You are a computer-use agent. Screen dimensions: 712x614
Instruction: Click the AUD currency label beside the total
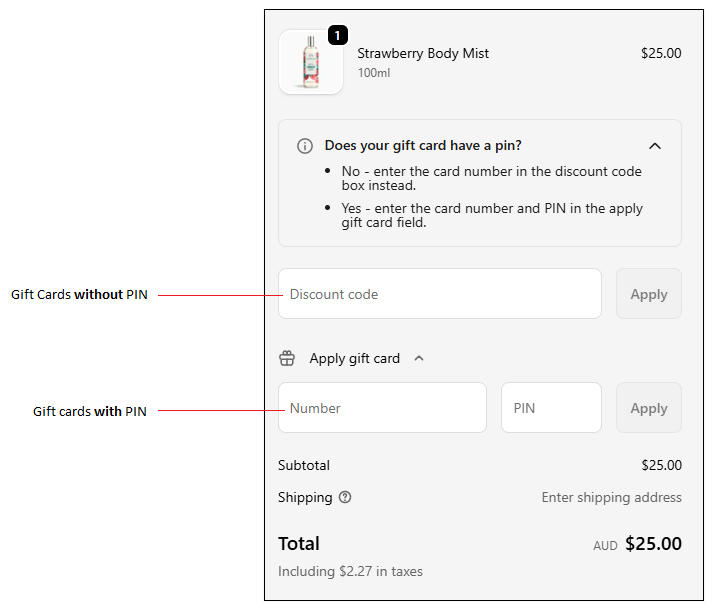605,546
